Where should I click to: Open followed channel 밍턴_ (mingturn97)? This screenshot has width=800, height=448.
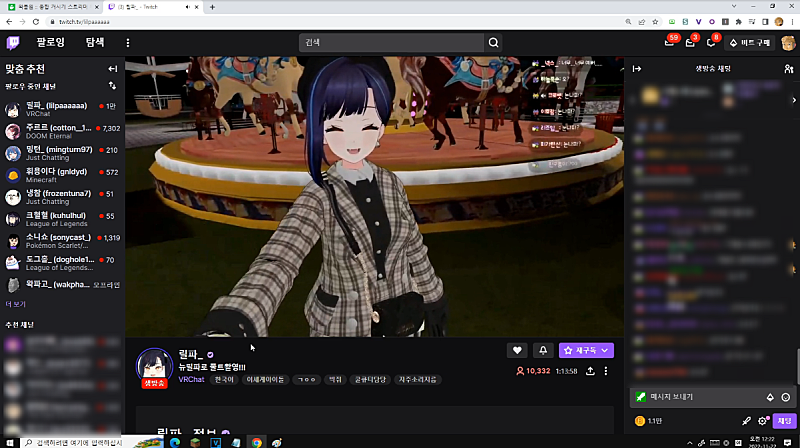point(62,153)
